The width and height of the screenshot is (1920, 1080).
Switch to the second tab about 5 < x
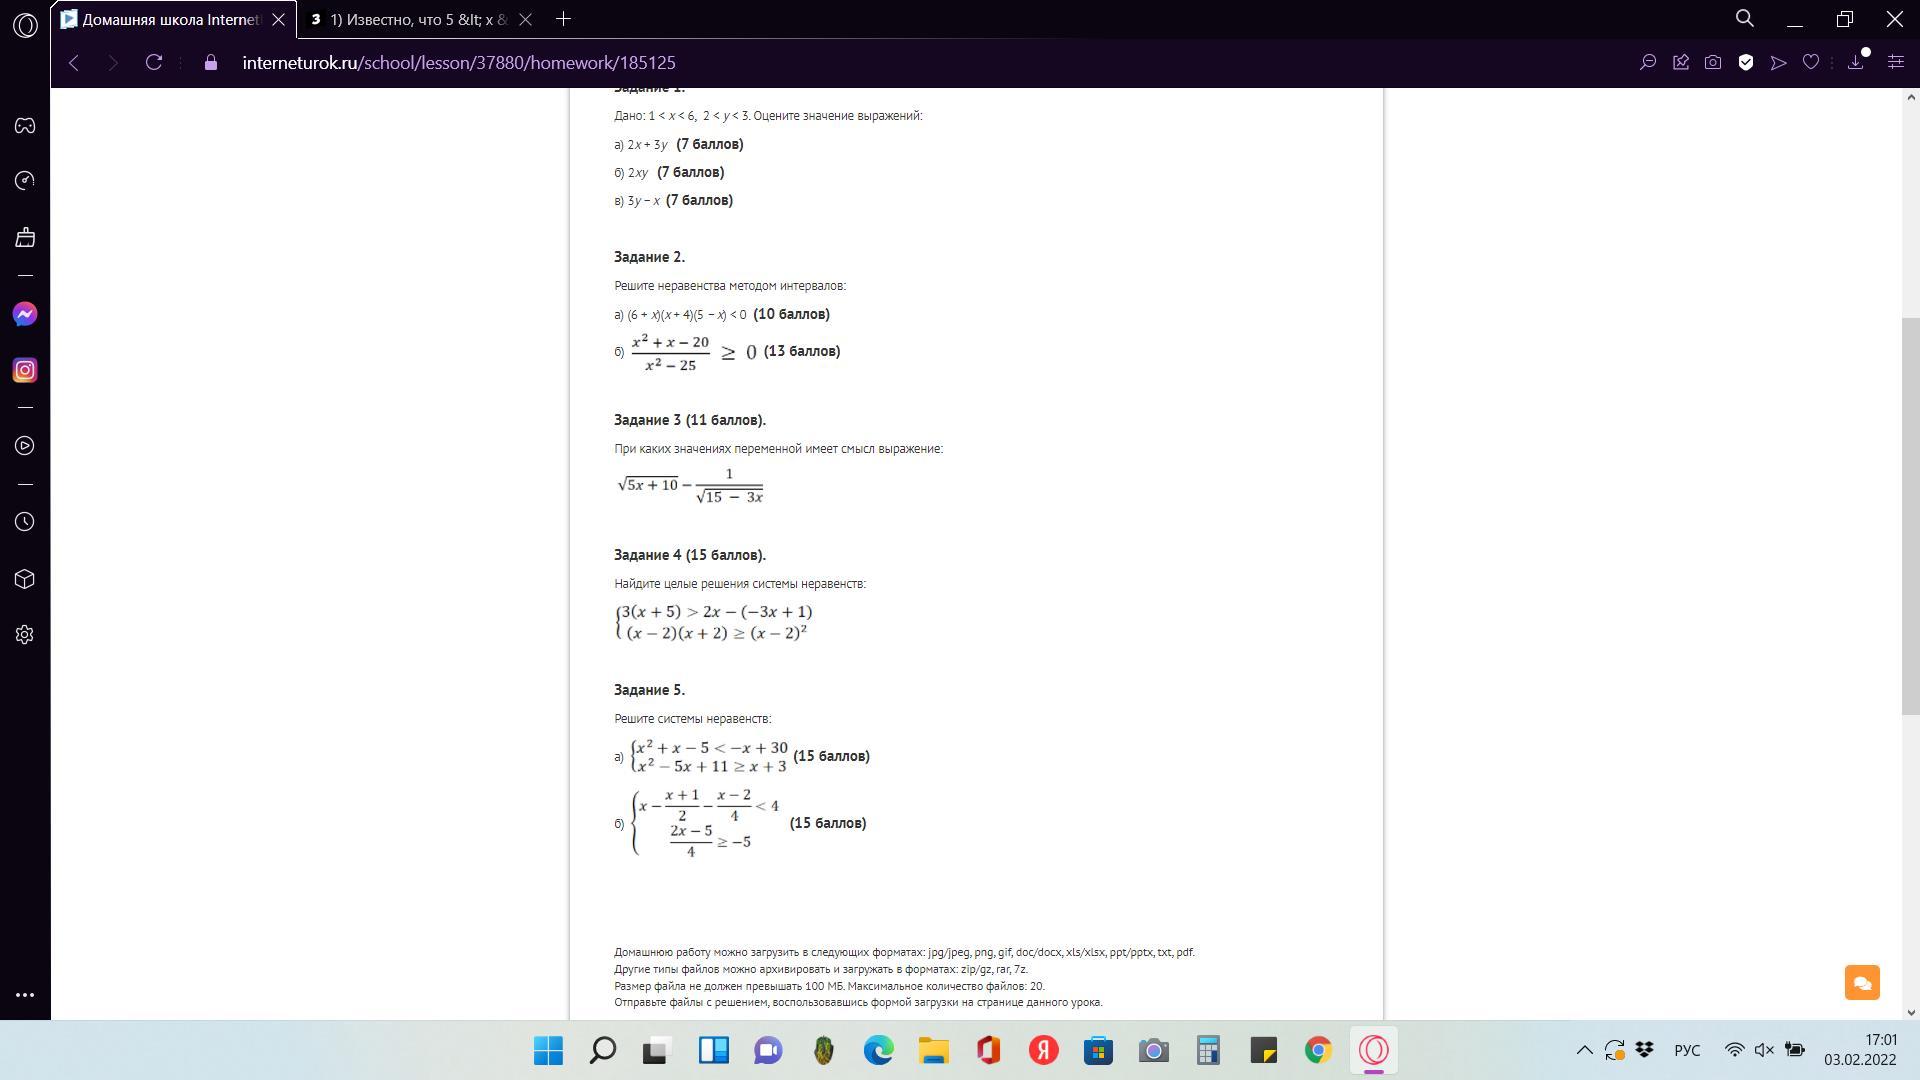[x=418, y=19]
